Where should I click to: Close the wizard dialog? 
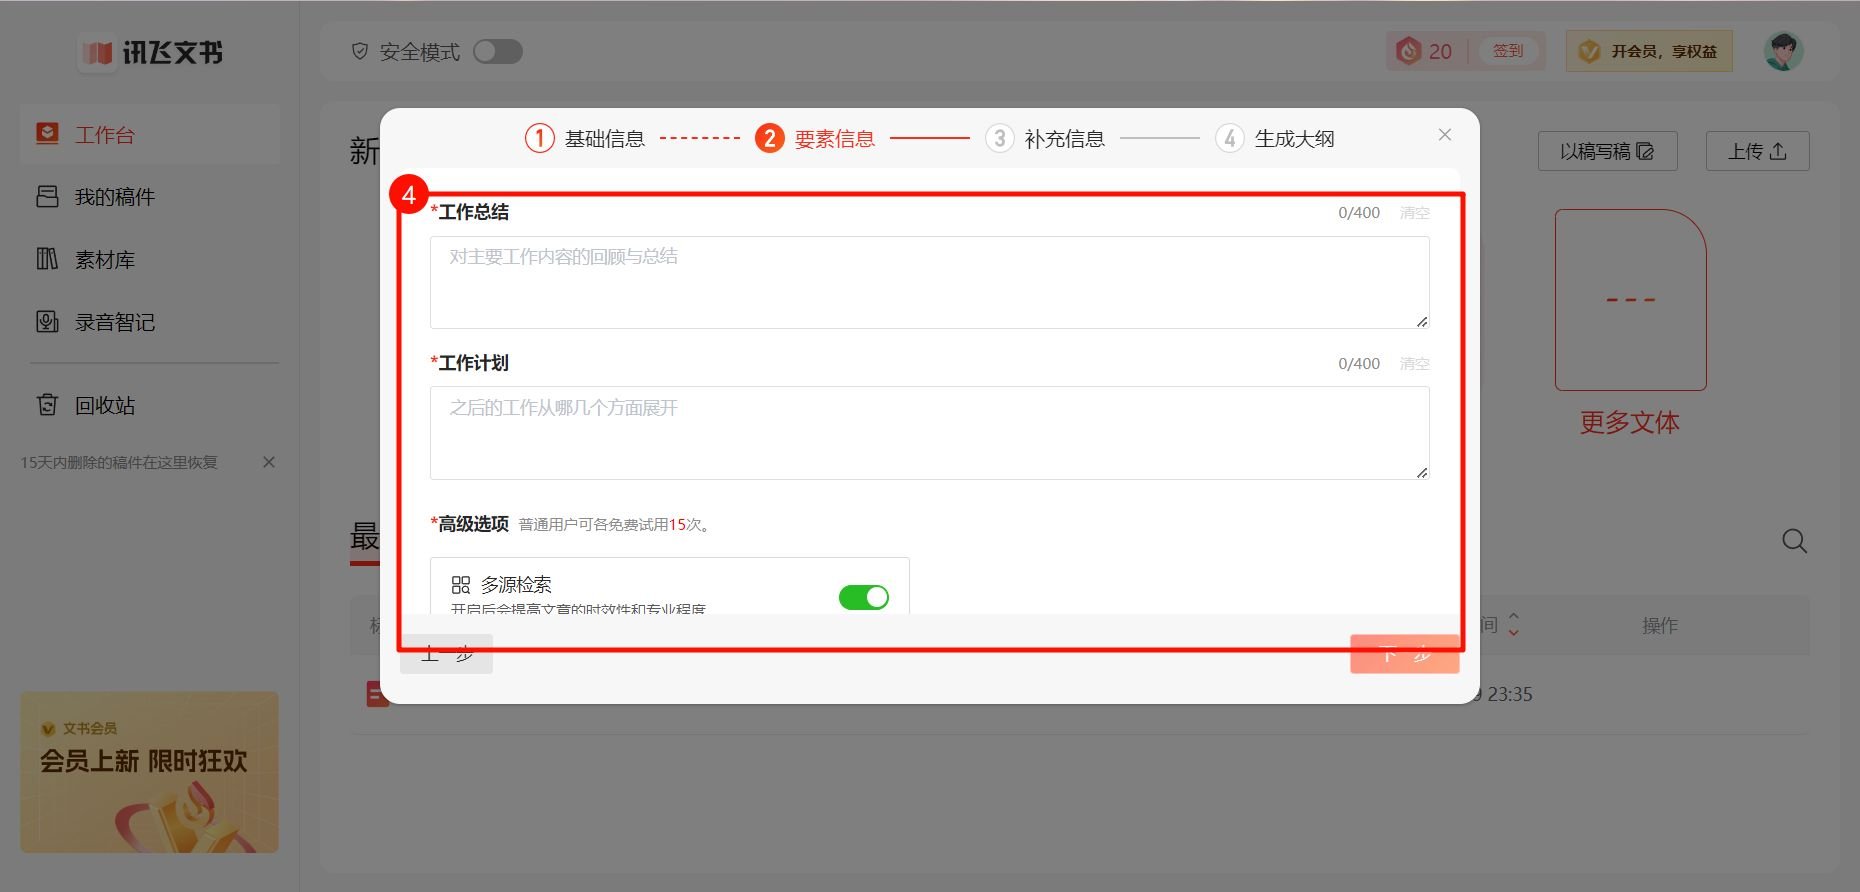(1445, 135)
